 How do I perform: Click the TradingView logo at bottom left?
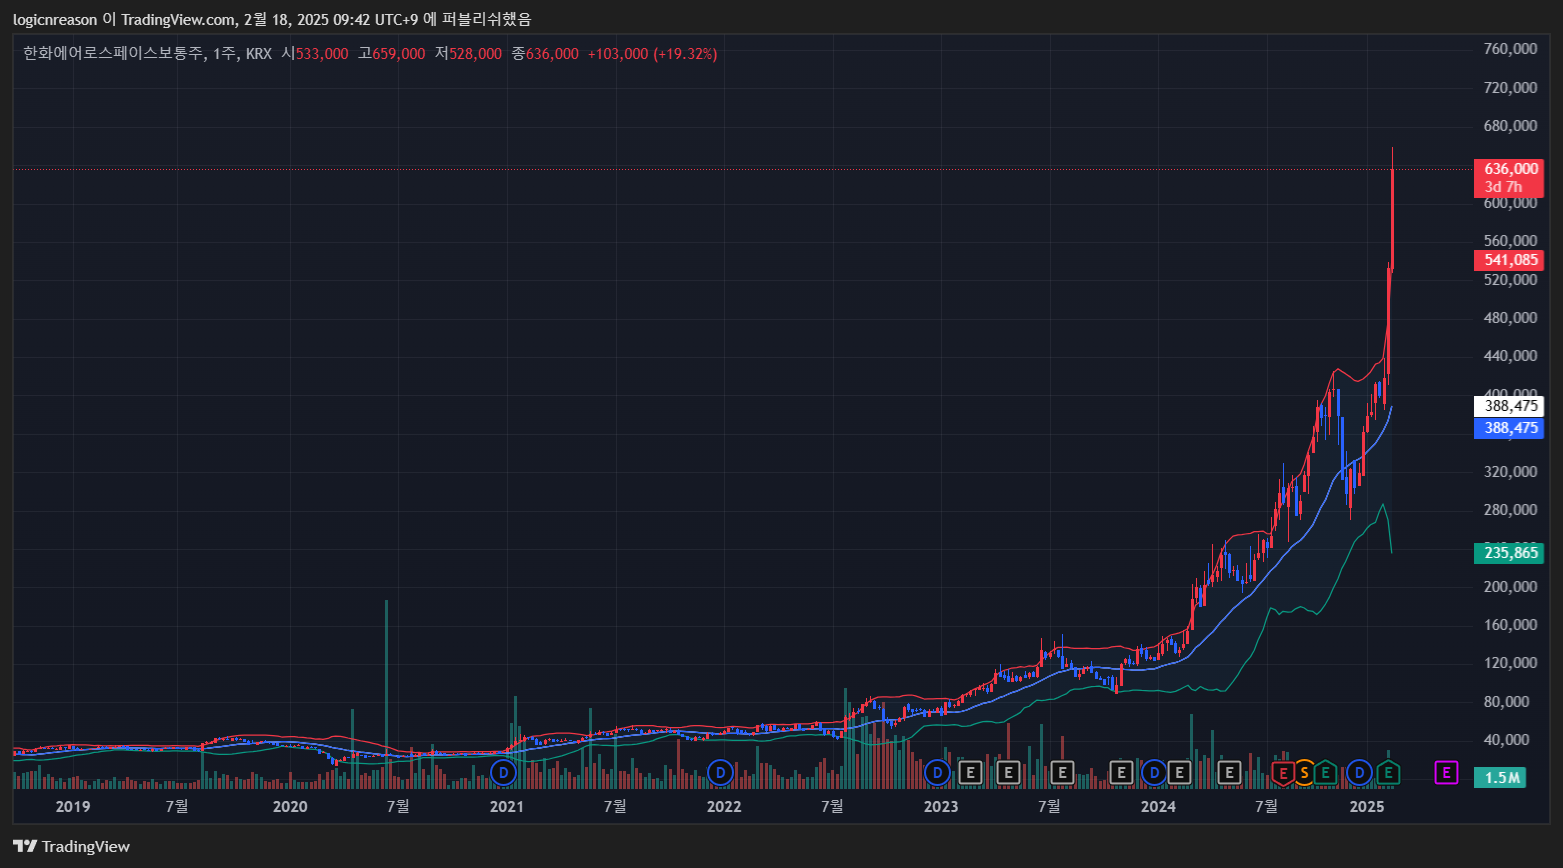[72, 846]
